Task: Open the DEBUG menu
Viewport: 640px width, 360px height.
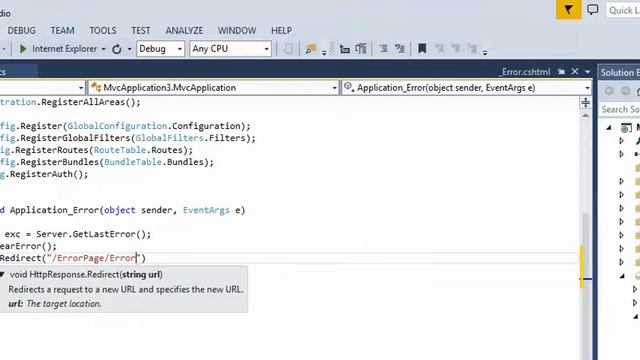Action: tap(21, 31)
